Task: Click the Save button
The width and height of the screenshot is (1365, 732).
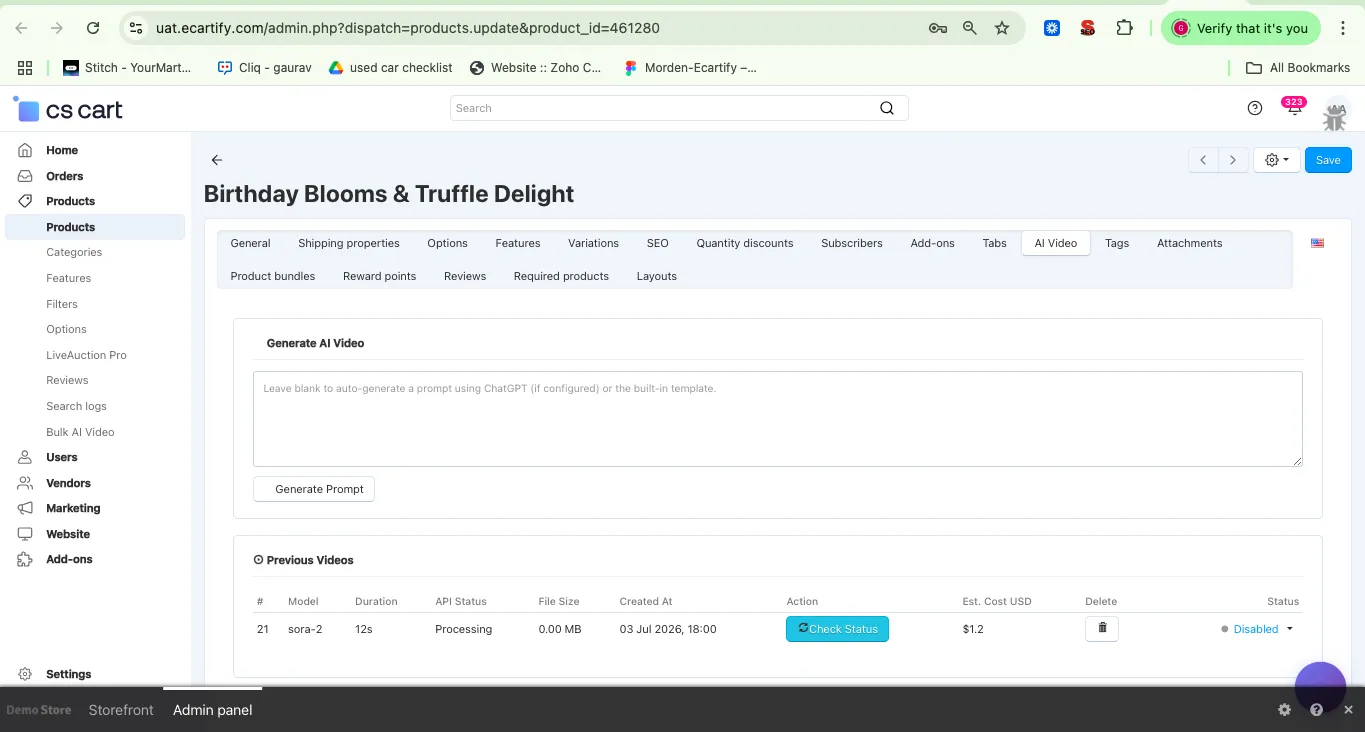Action: [x=1328, y=160]
